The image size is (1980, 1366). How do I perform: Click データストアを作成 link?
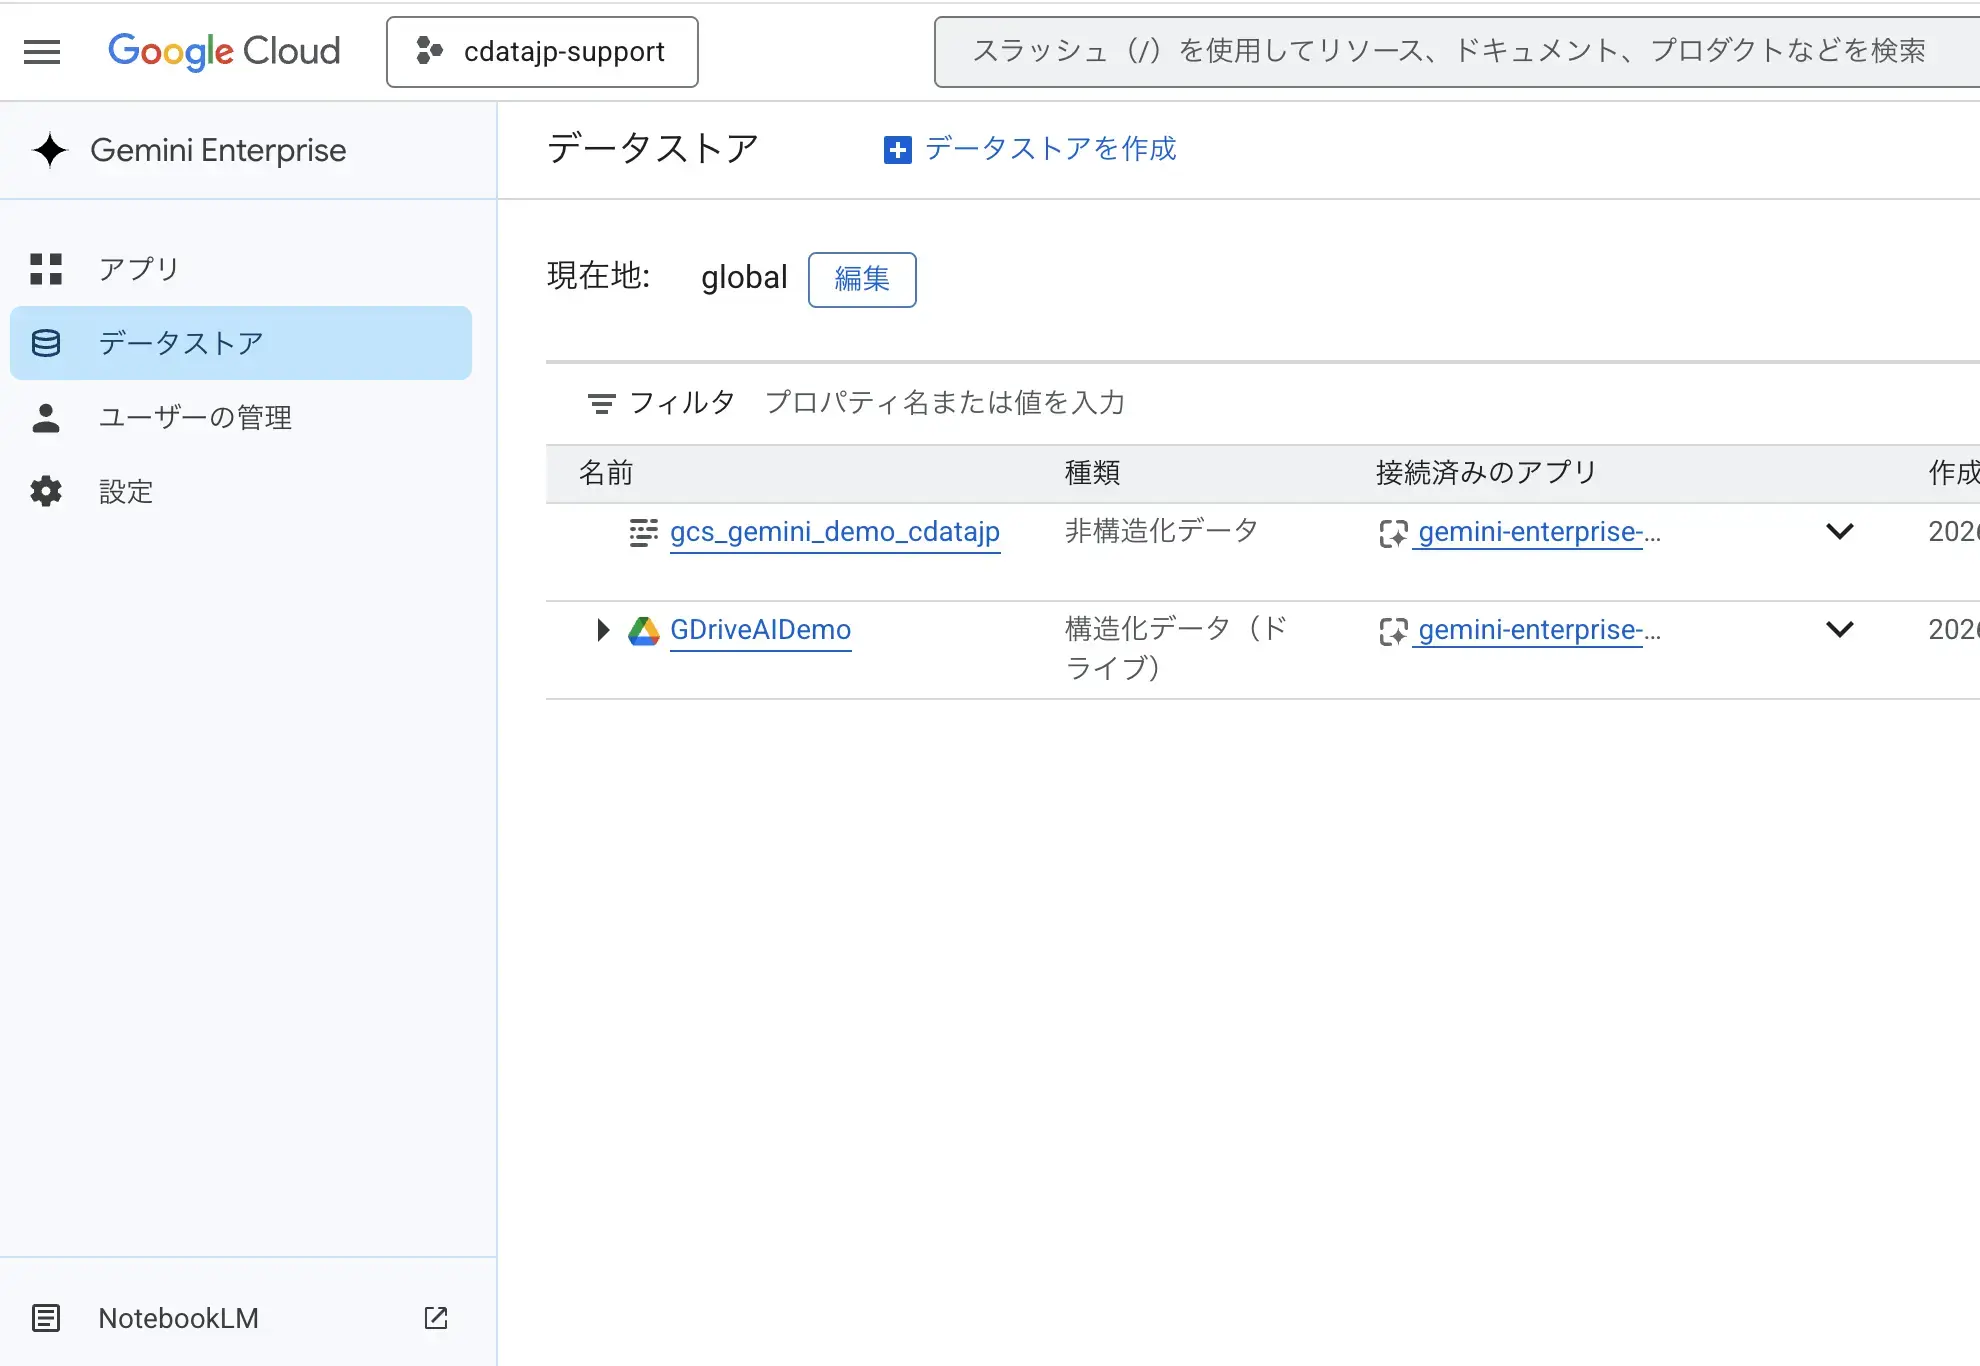1050,149
